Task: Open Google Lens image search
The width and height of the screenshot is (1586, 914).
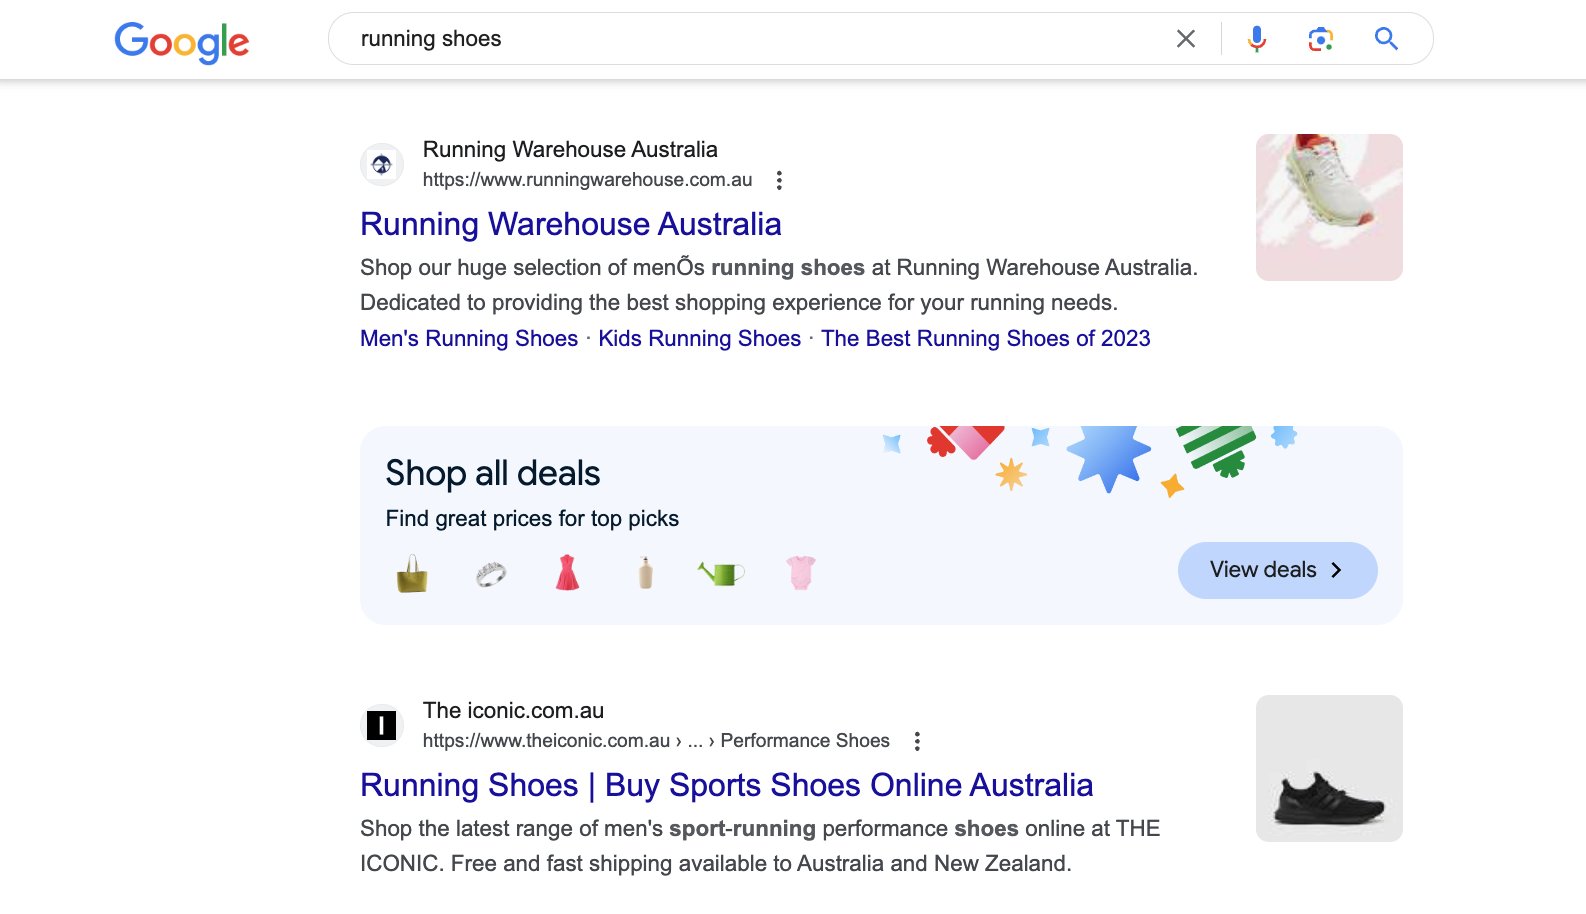Action: 1319,38
